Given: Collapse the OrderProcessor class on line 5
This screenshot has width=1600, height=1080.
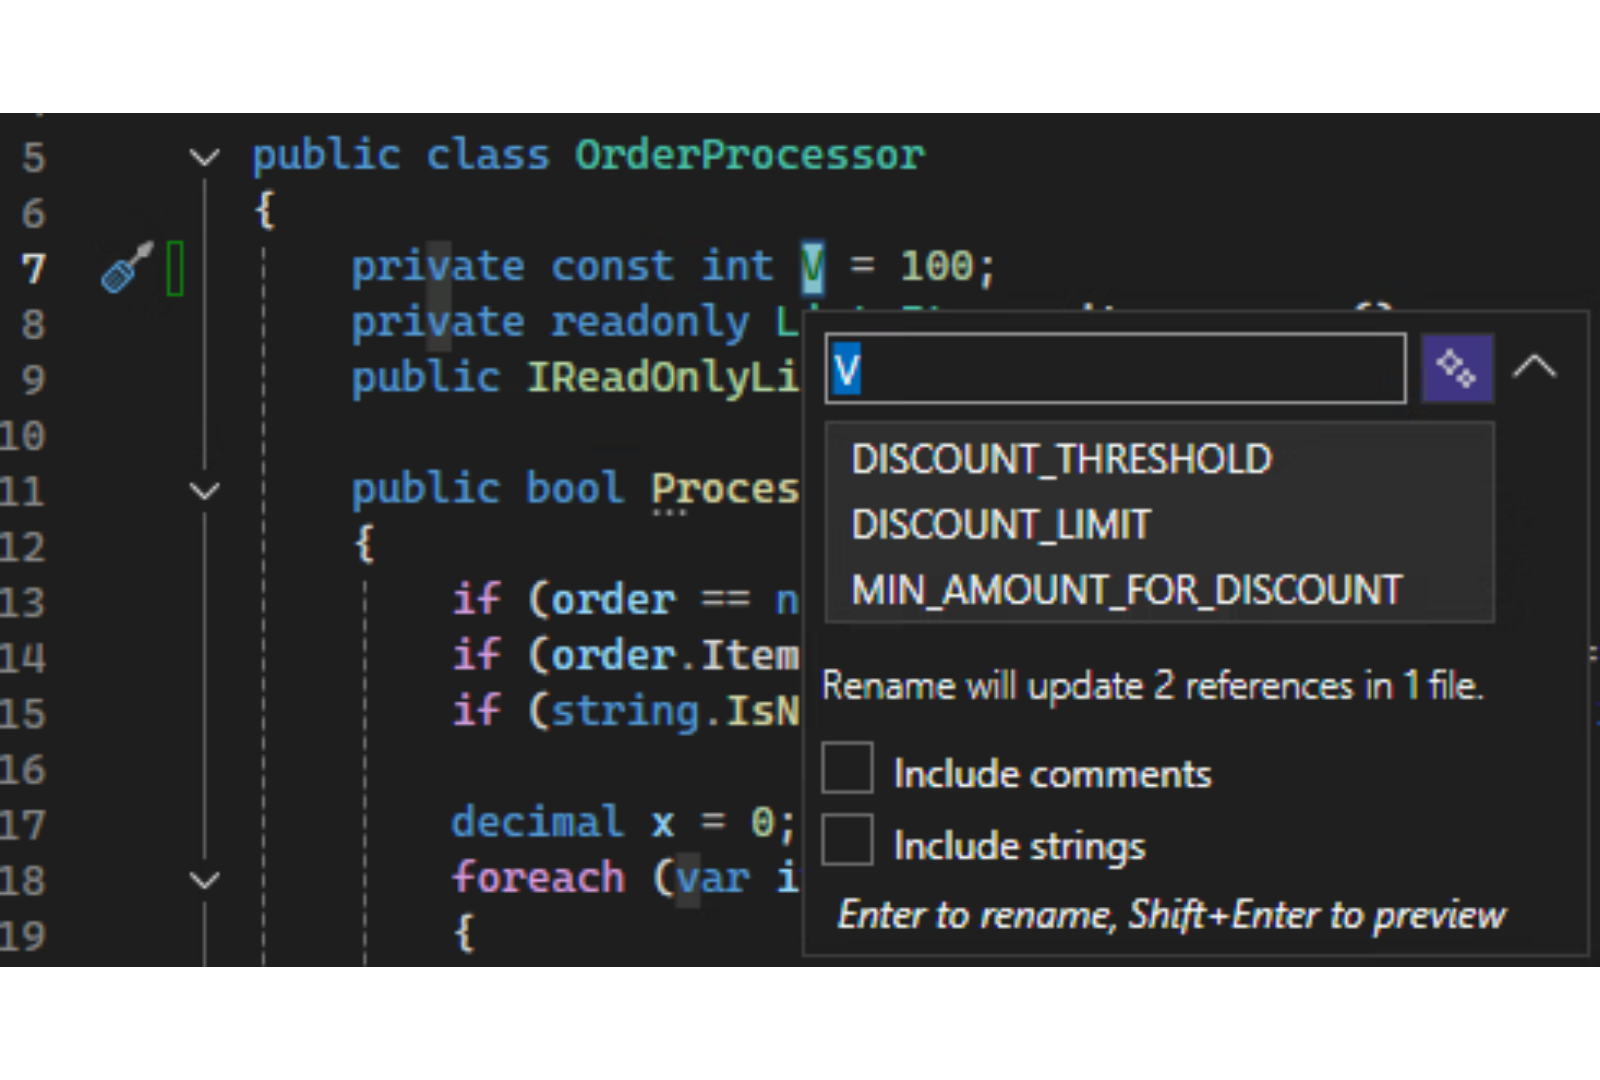Looking at the screenshot, I should (x=204, y=157).
